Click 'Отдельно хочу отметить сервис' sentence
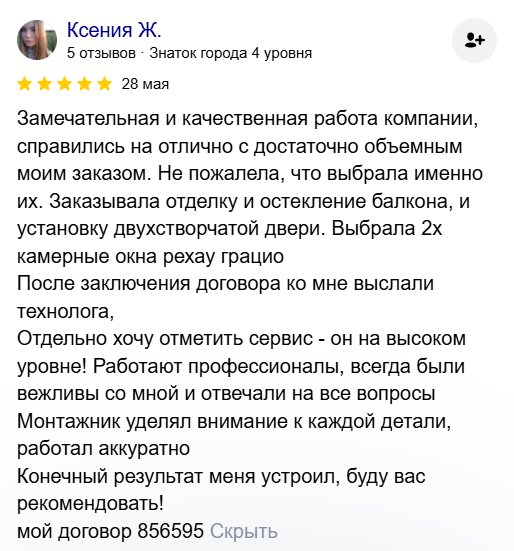 165,339
